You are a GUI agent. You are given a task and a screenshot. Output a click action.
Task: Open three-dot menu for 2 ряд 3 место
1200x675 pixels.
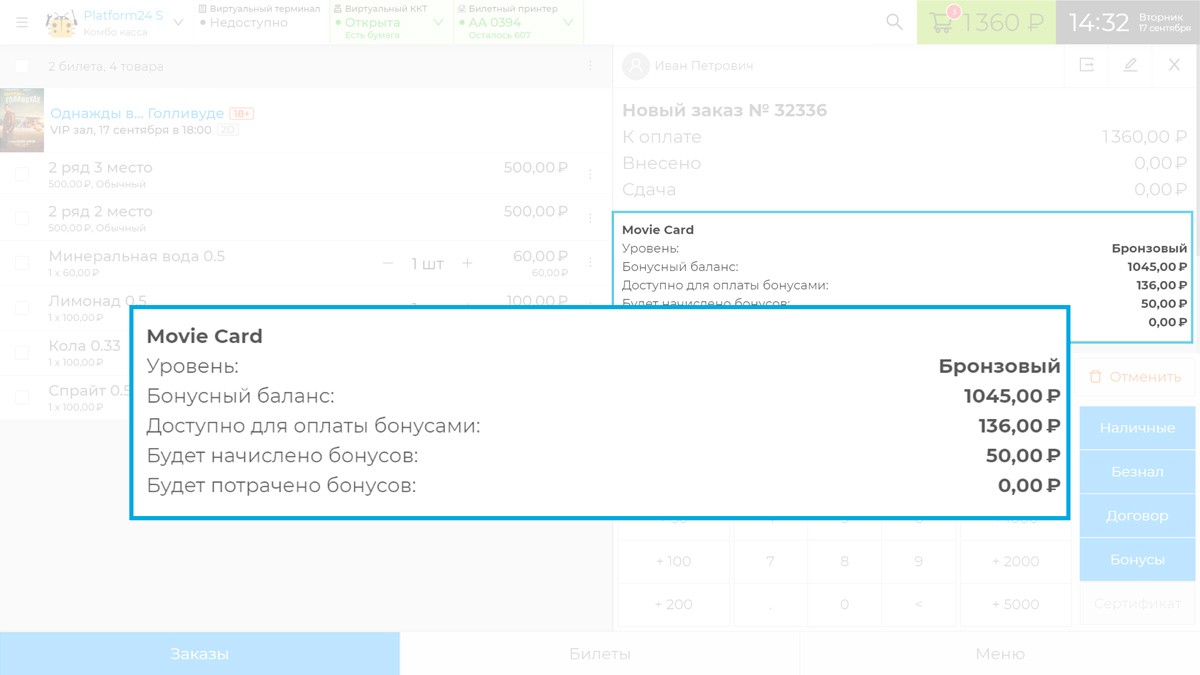click(x=590, y=174)
